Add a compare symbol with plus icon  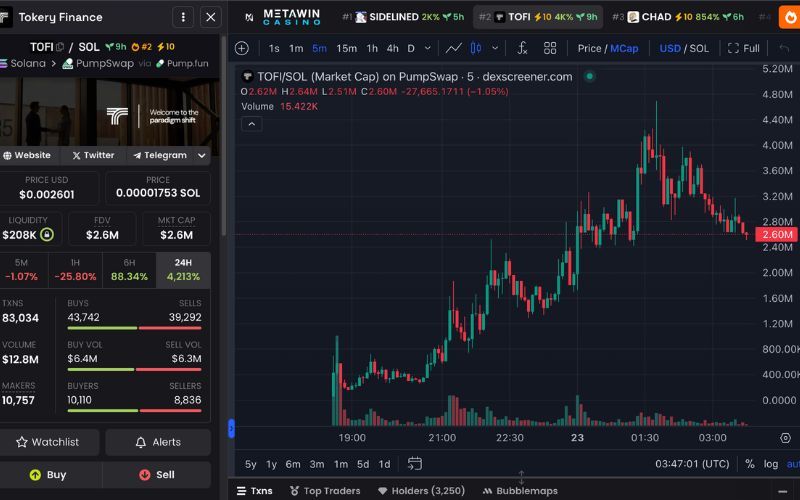(x=242, y=48)
